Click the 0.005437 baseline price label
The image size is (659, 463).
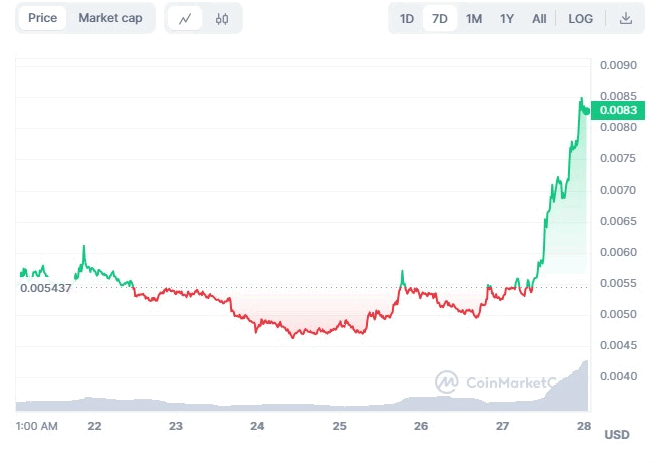click(45, 288)
